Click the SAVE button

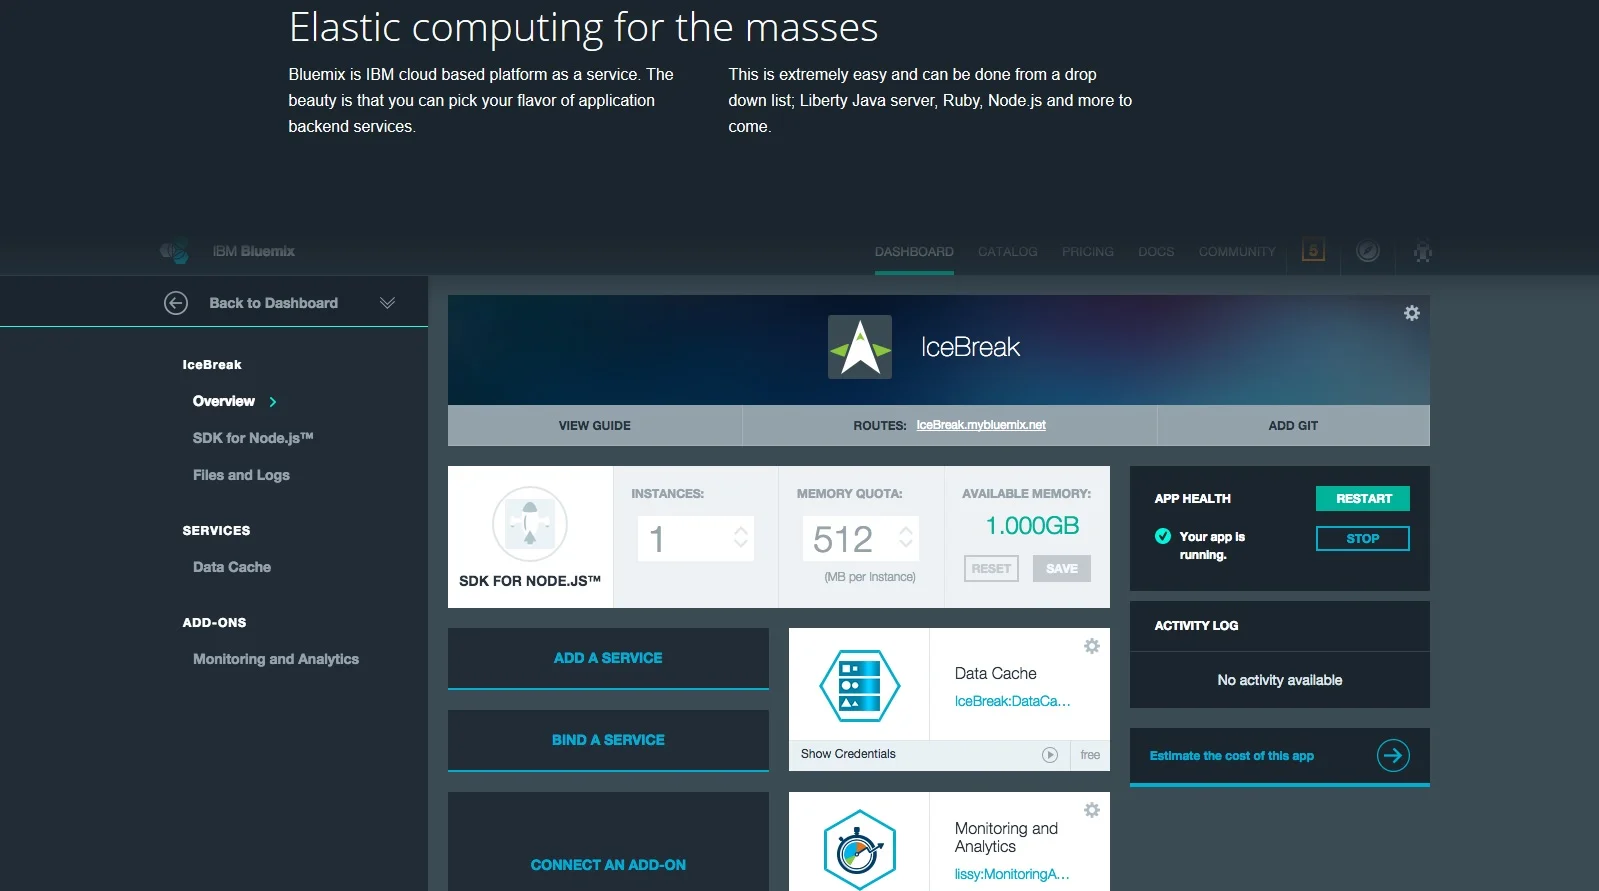coord(1062,569)
